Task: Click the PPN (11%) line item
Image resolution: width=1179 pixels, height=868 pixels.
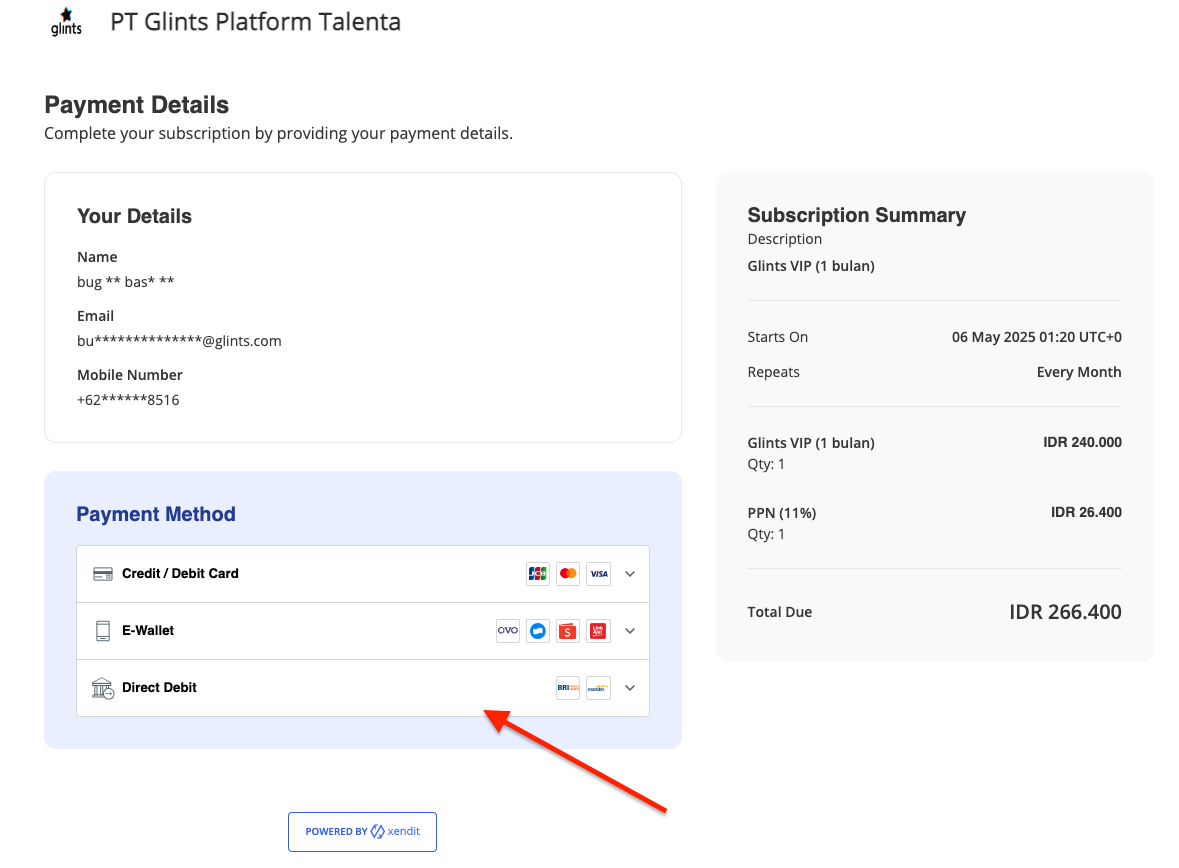Action: [782, 513]
